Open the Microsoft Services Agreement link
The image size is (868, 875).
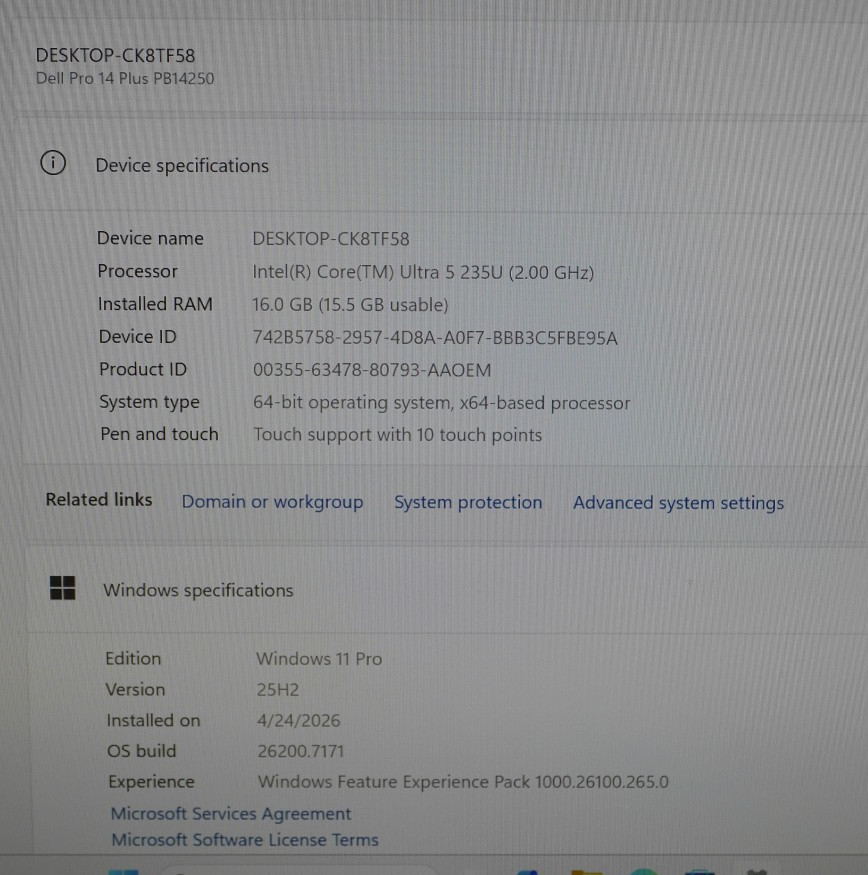point(231,814)
